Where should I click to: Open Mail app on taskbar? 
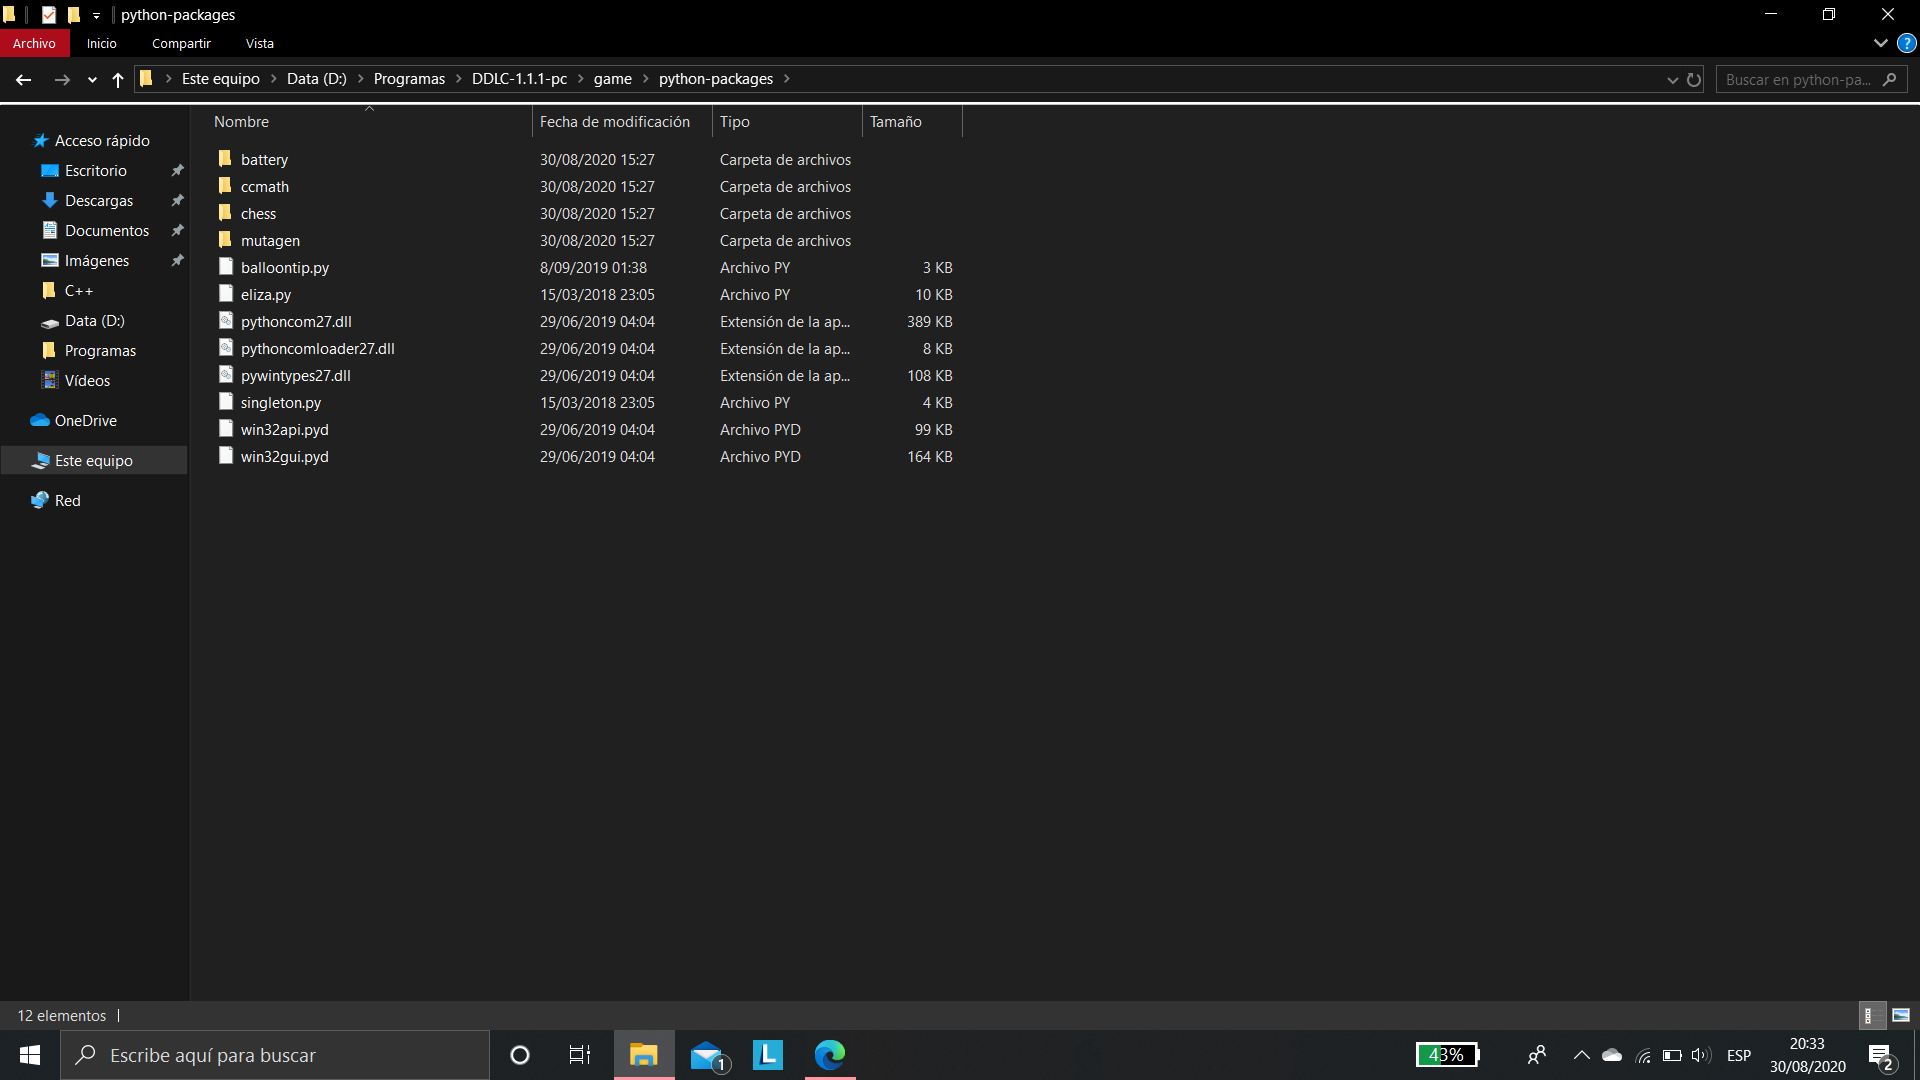click(x=707, y=1055)
